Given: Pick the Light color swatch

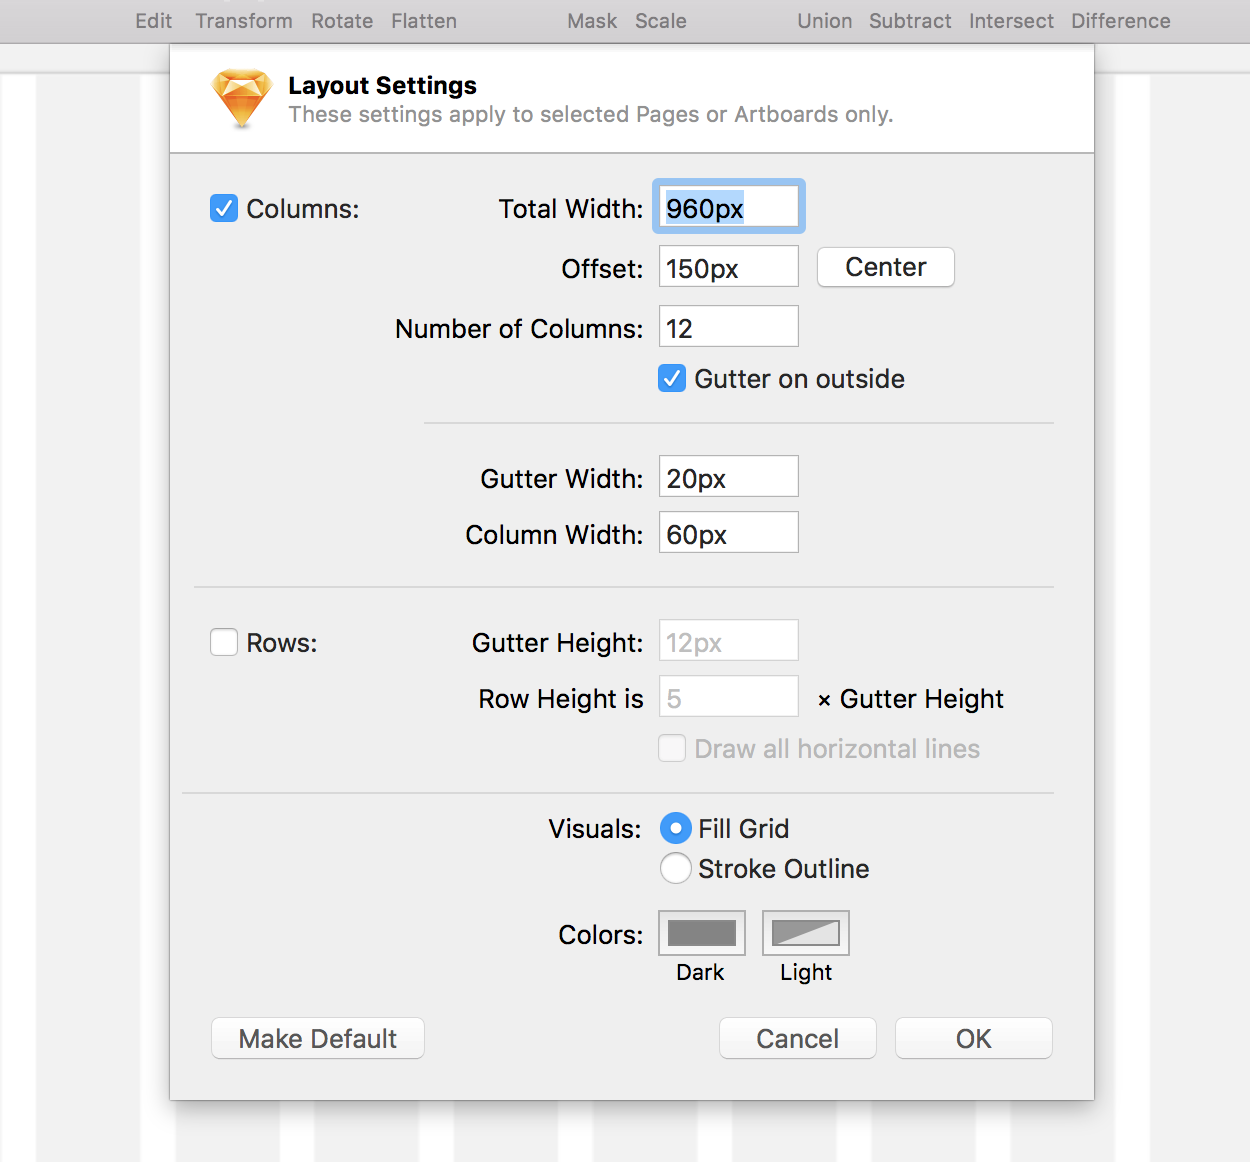Looking at the screenshot, I should [805, 931].
